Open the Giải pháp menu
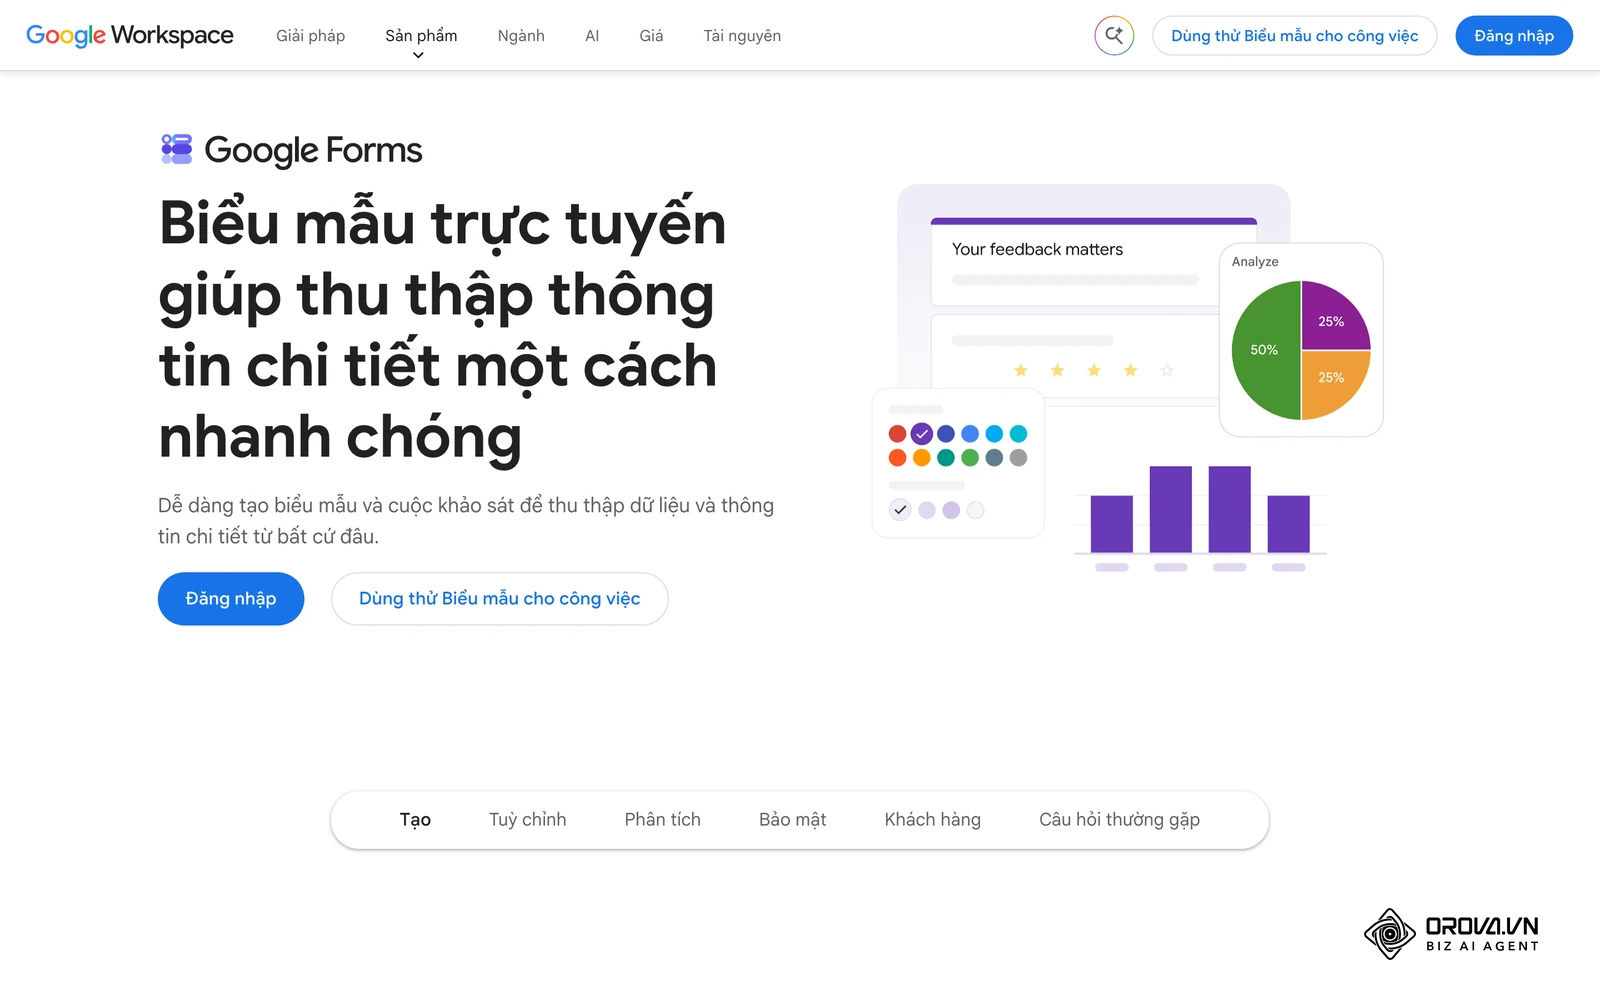The height and width of the screenshot is (1000, 1600). tap(311, 36)
